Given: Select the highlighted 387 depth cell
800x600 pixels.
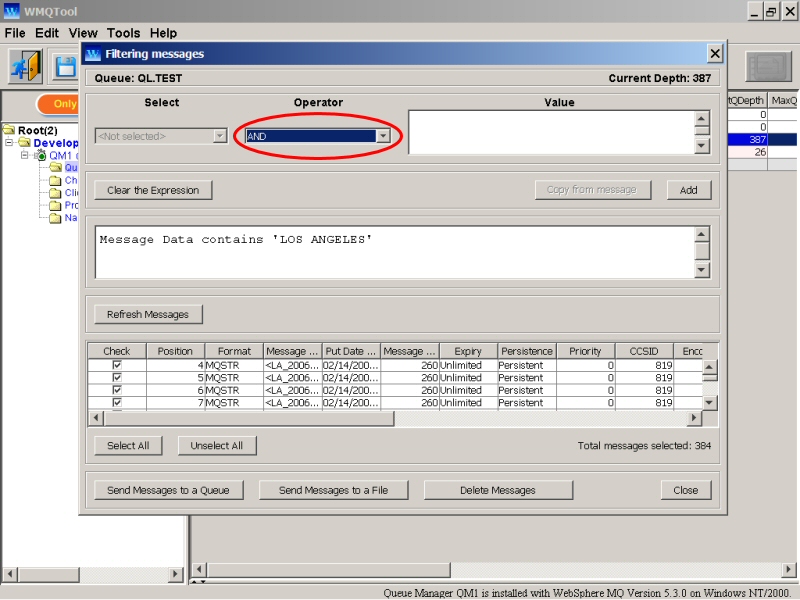Looking at the screenshot, I should (x=747, y=139).
